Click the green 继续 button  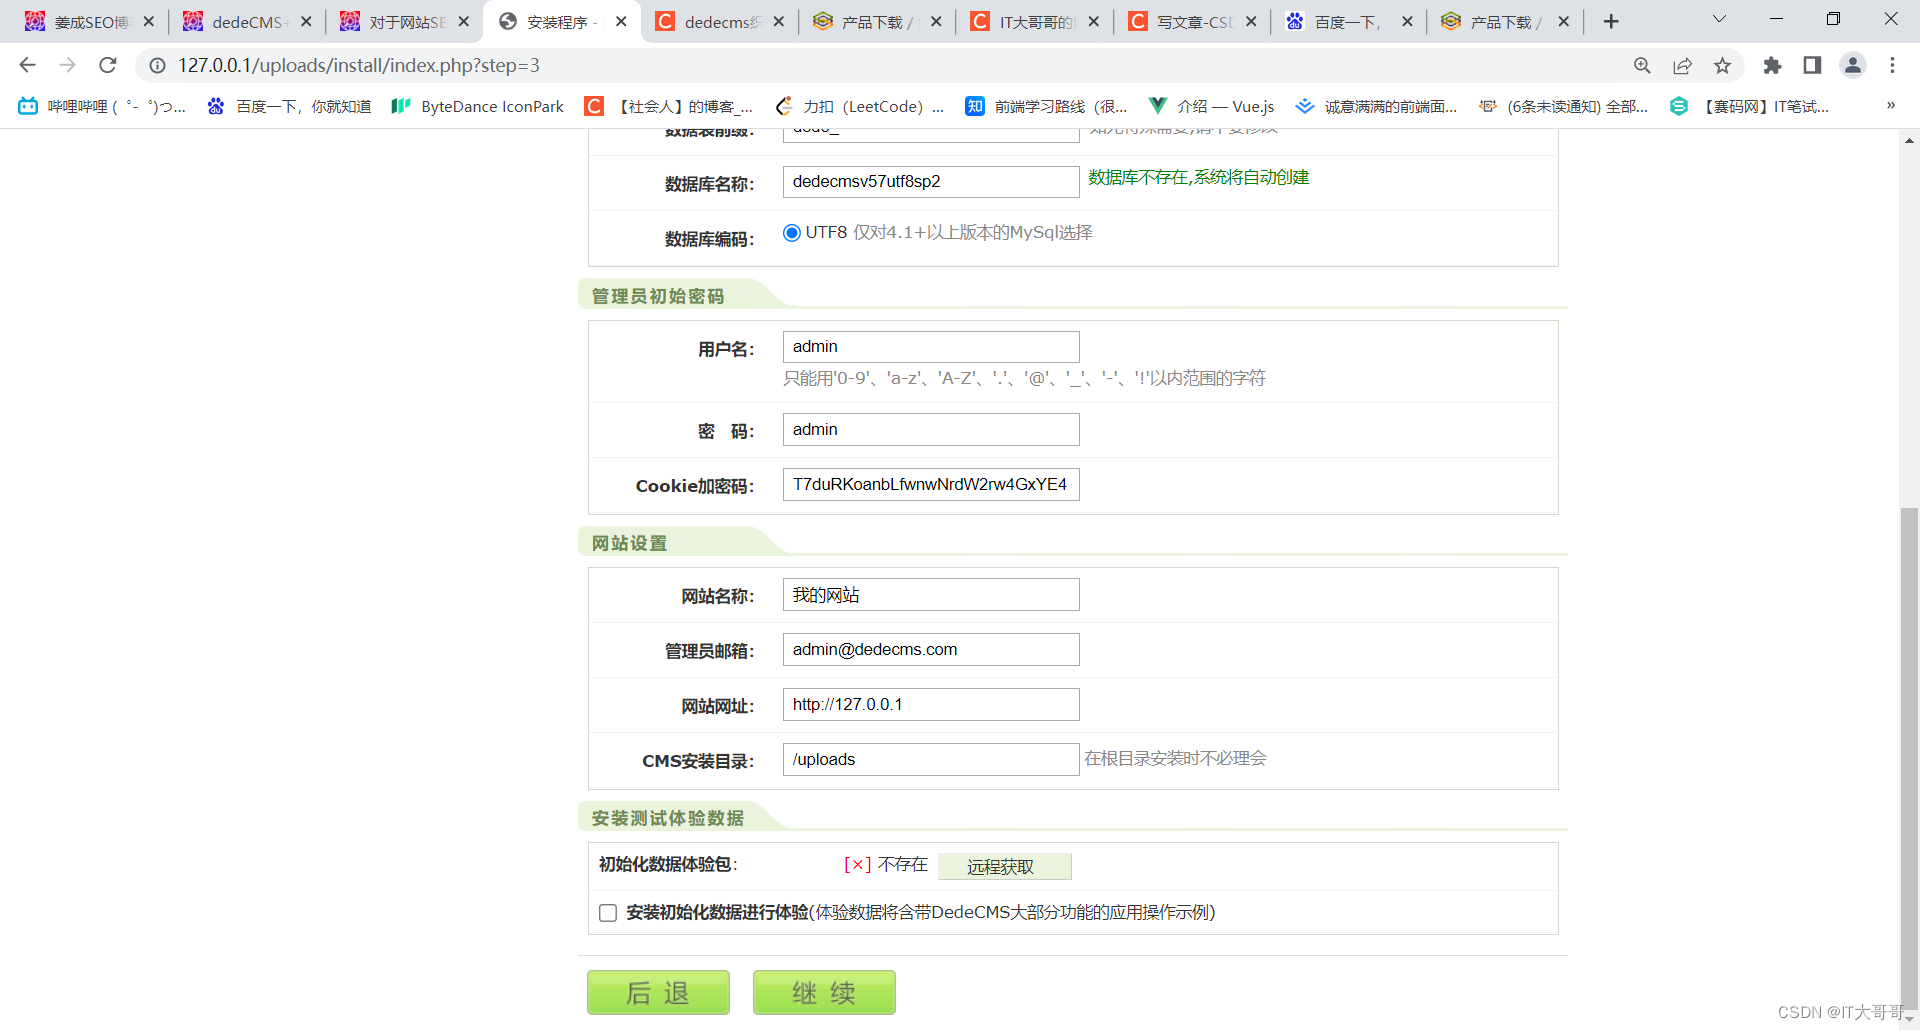(x=824, y=993)
